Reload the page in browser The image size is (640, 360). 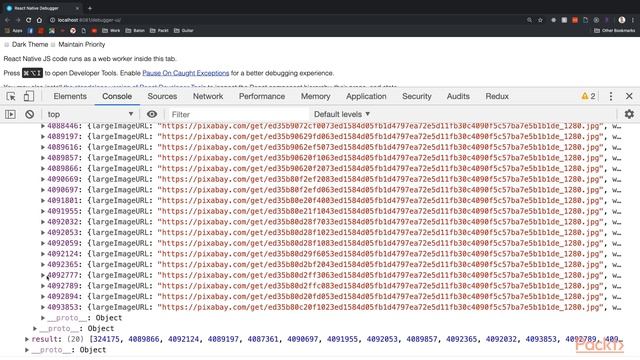[29, 20]
